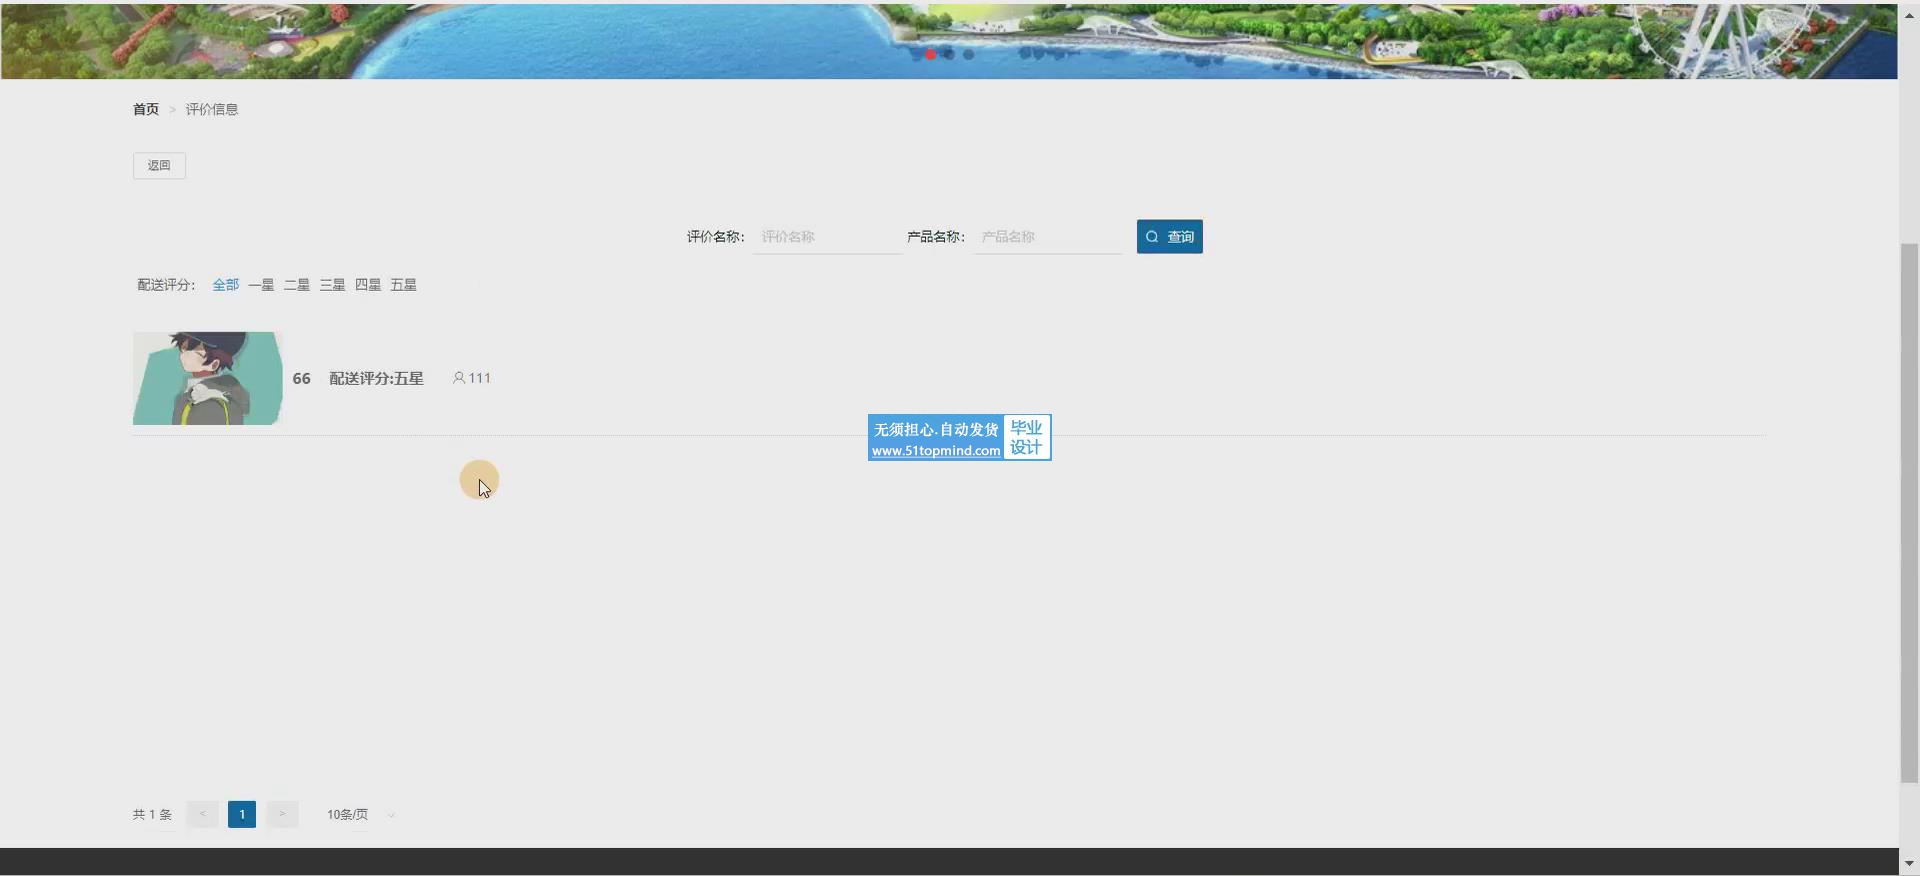Filter by 三星 delivery rating
The width and height of the screenshot is (1920, 876).
pyautogui.click(x=332, y=285)
